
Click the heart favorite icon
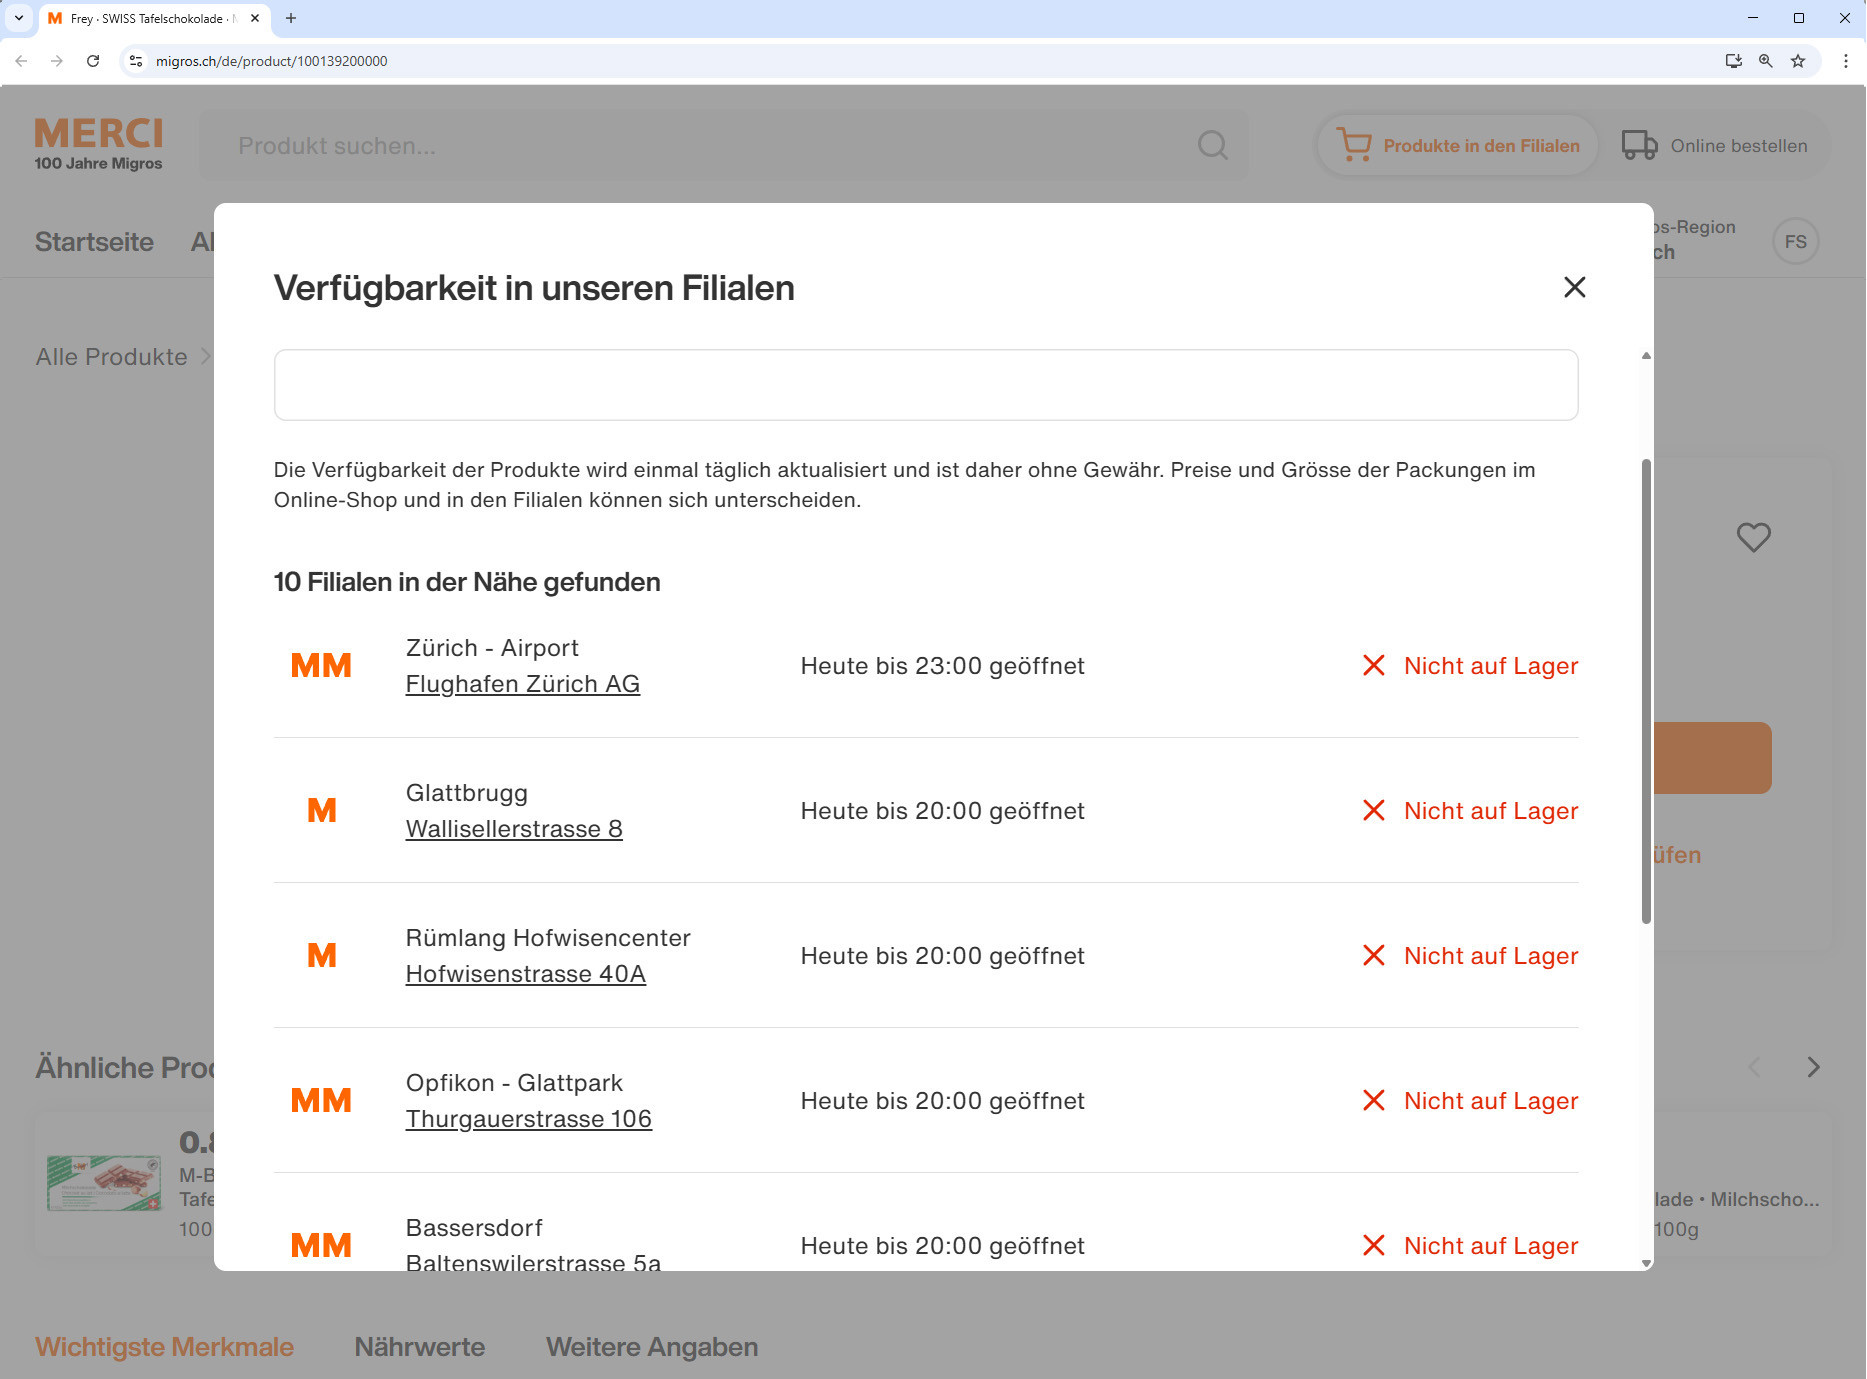click(x=1753, y=537)
